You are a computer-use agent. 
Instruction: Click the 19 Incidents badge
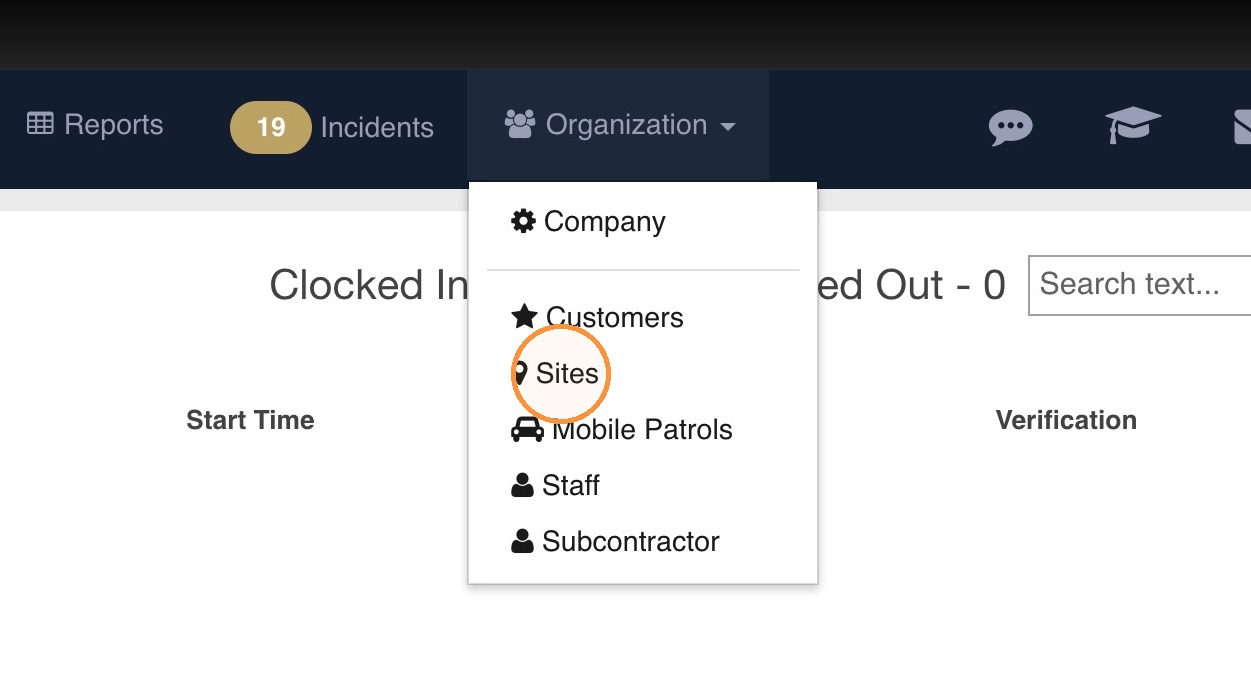pyautogui.click(x=270, y=127)
